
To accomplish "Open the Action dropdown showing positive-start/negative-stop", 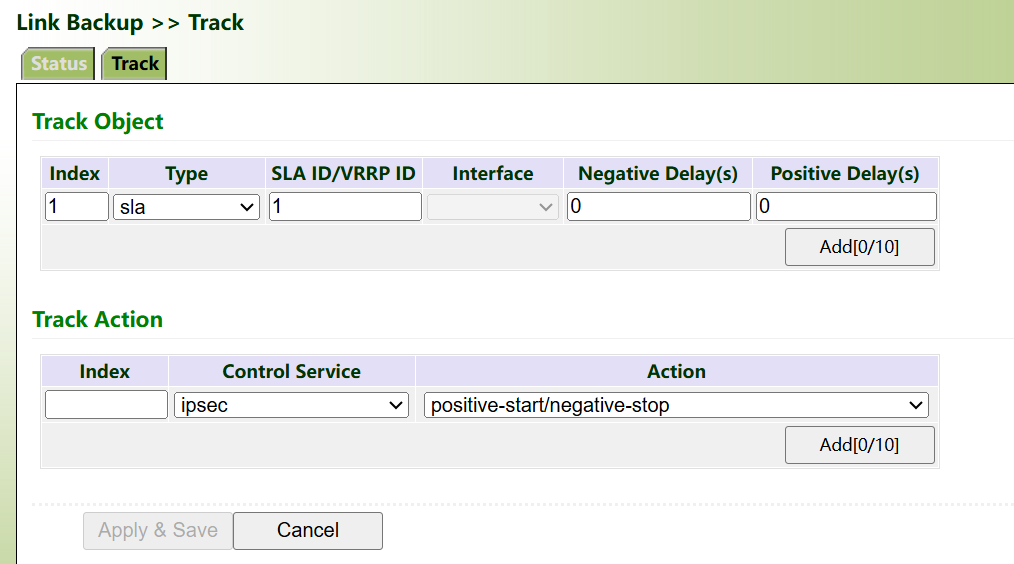I will (x=676, y=405).
